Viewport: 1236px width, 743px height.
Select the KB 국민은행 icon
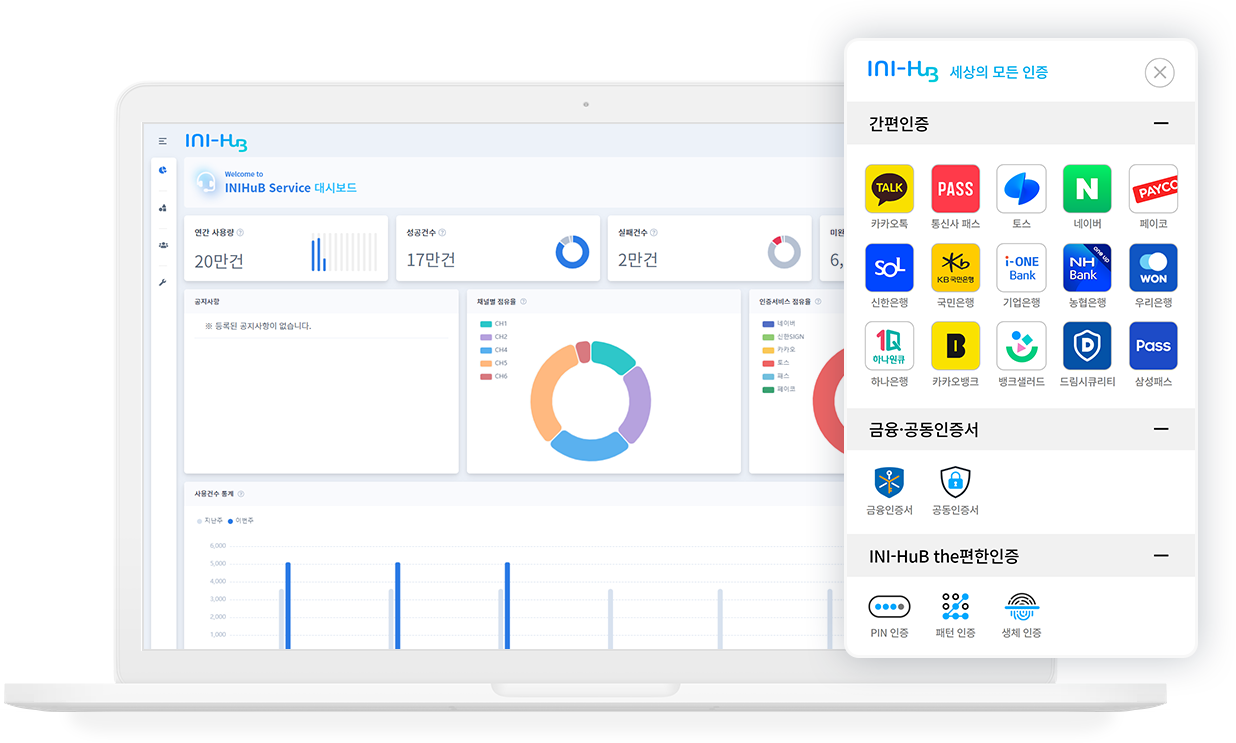click(x=955, y=268)
